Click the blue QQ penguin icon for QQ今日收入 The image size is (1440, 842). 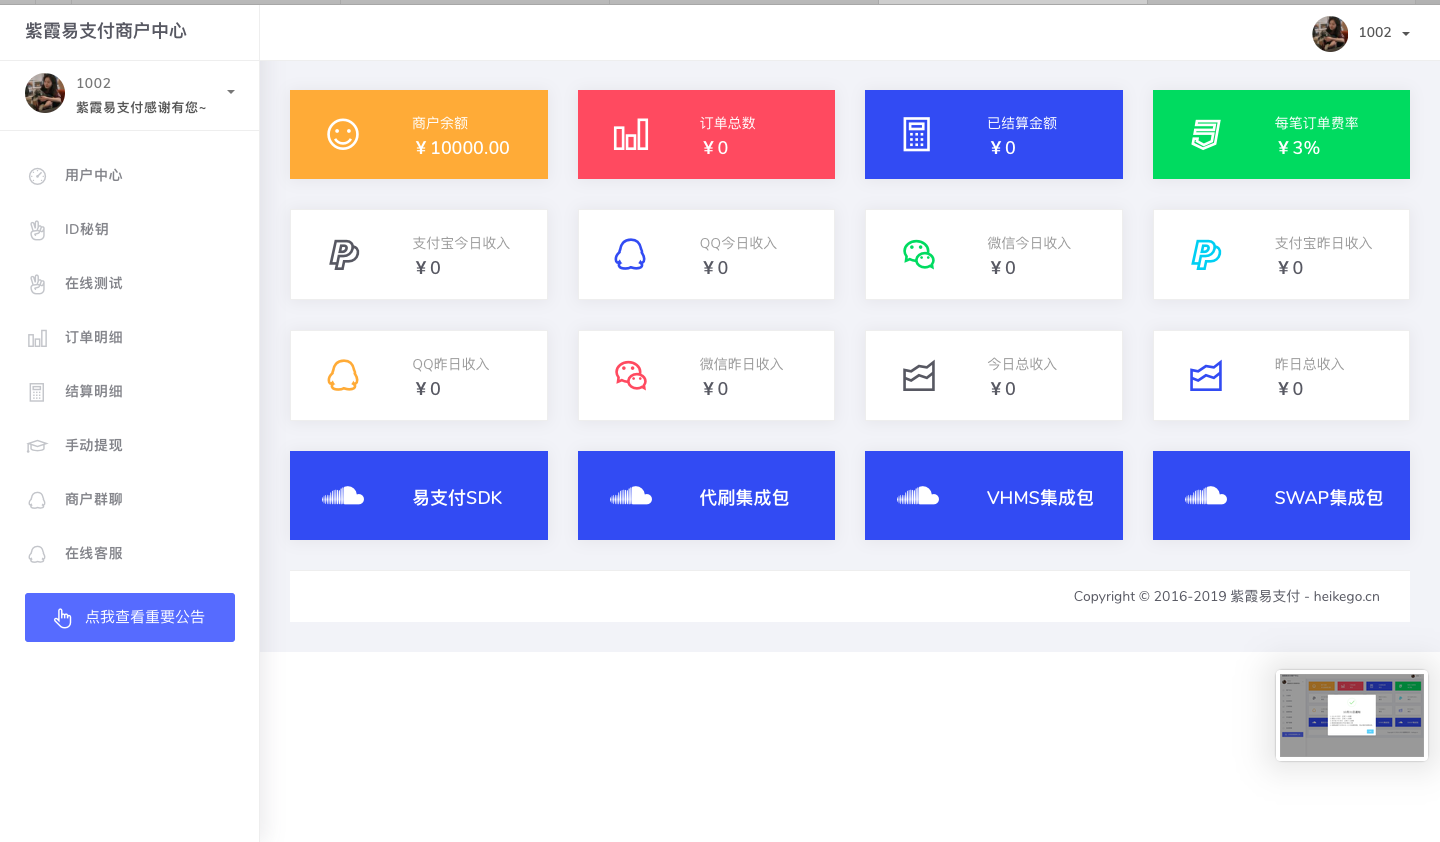click(x=630, y=255)
